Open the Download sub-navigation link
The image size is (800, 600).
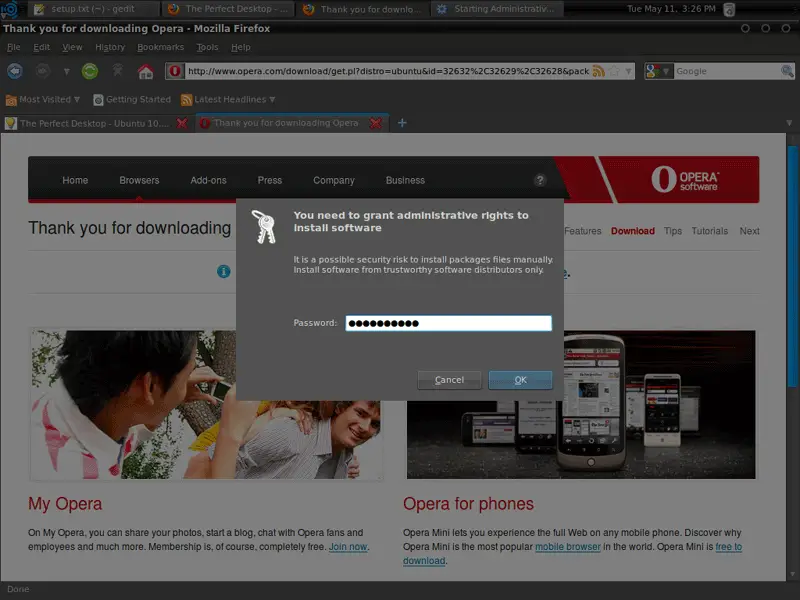(633, 231)
